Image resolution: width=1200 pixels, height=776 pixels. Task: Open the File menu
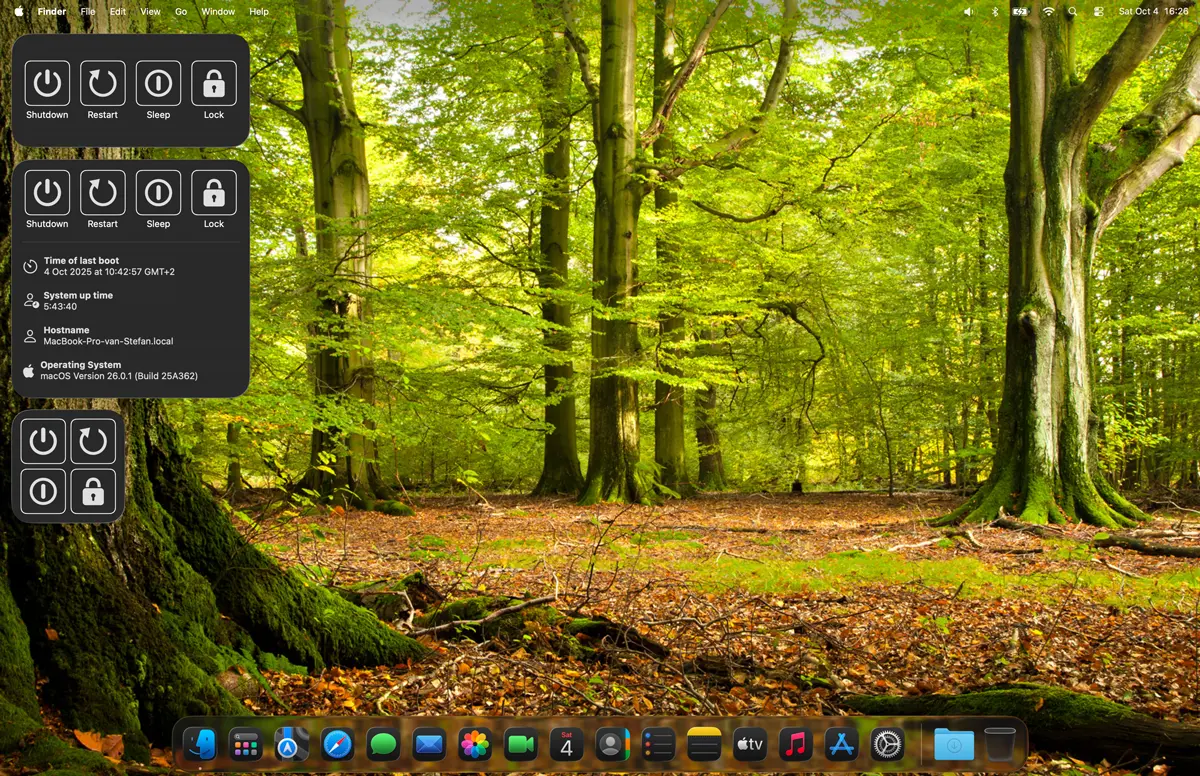88,12
